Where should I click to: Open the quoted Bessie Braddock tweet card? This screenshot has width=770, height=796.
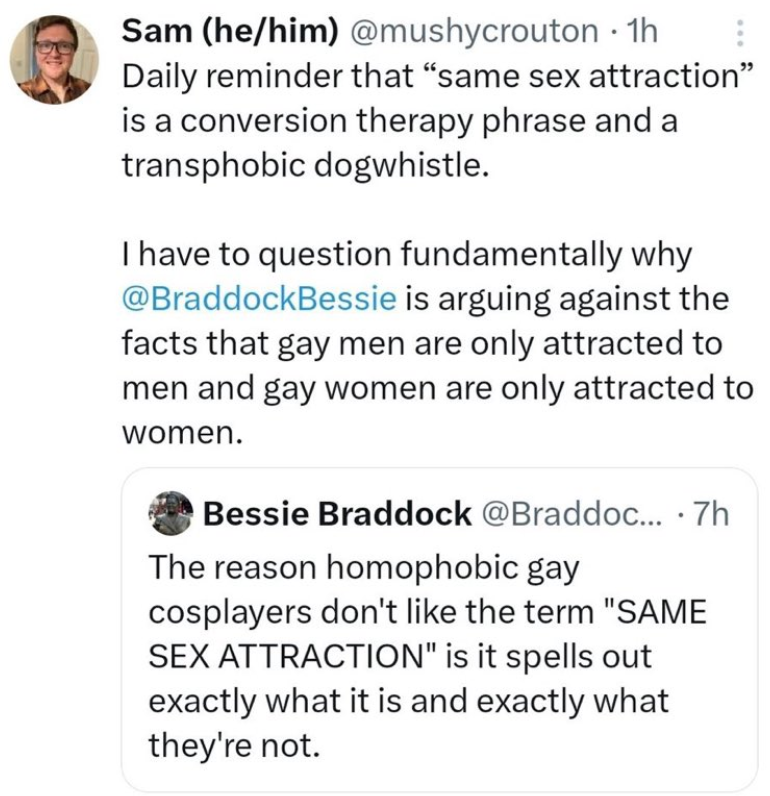coord(440,628)
